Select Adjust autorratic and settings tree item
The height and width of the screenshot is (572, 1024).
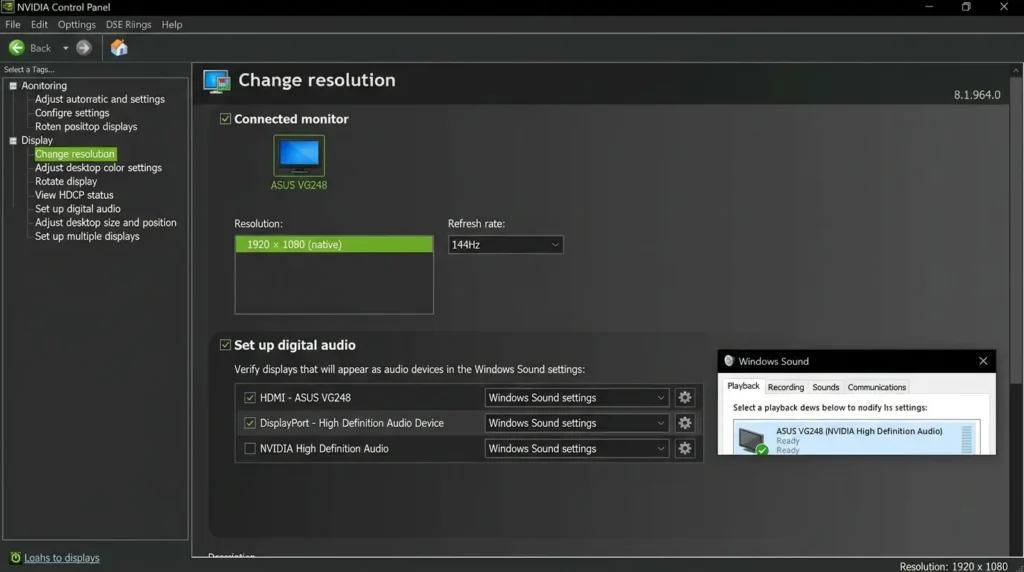pyautogui.click(x=100, y=99)
